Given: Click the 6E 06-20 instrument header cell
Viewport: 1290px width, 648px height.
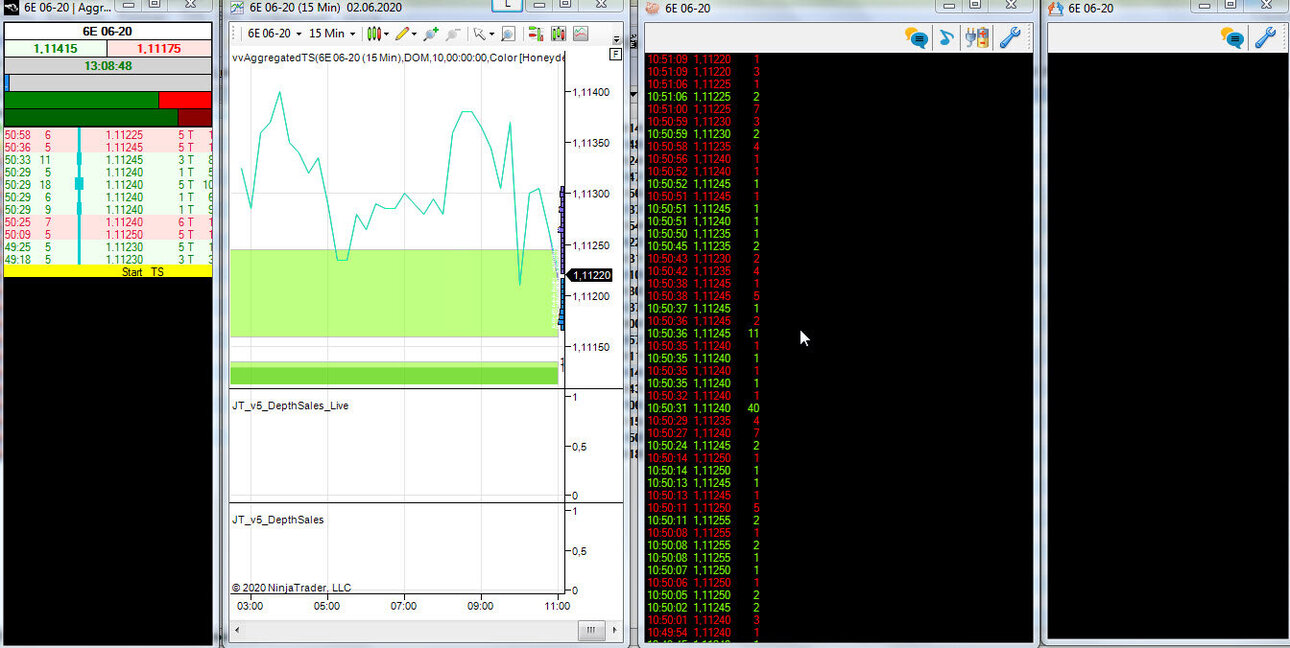Looking at the screenshot, I should 108,31.
